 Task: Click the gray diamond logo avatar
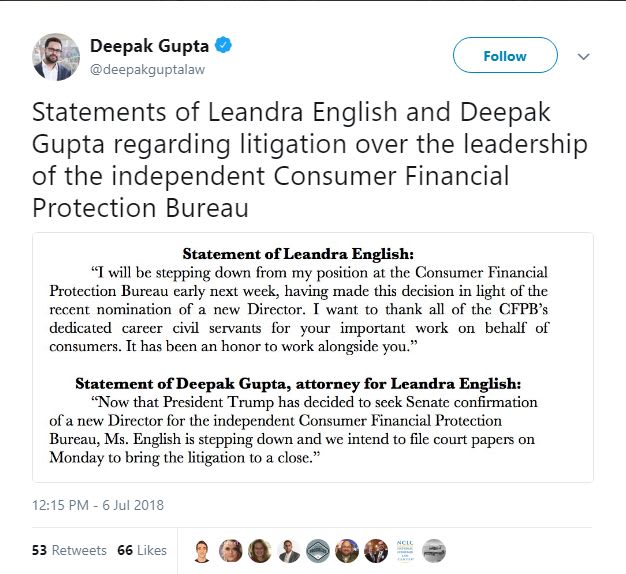[318, 551]
